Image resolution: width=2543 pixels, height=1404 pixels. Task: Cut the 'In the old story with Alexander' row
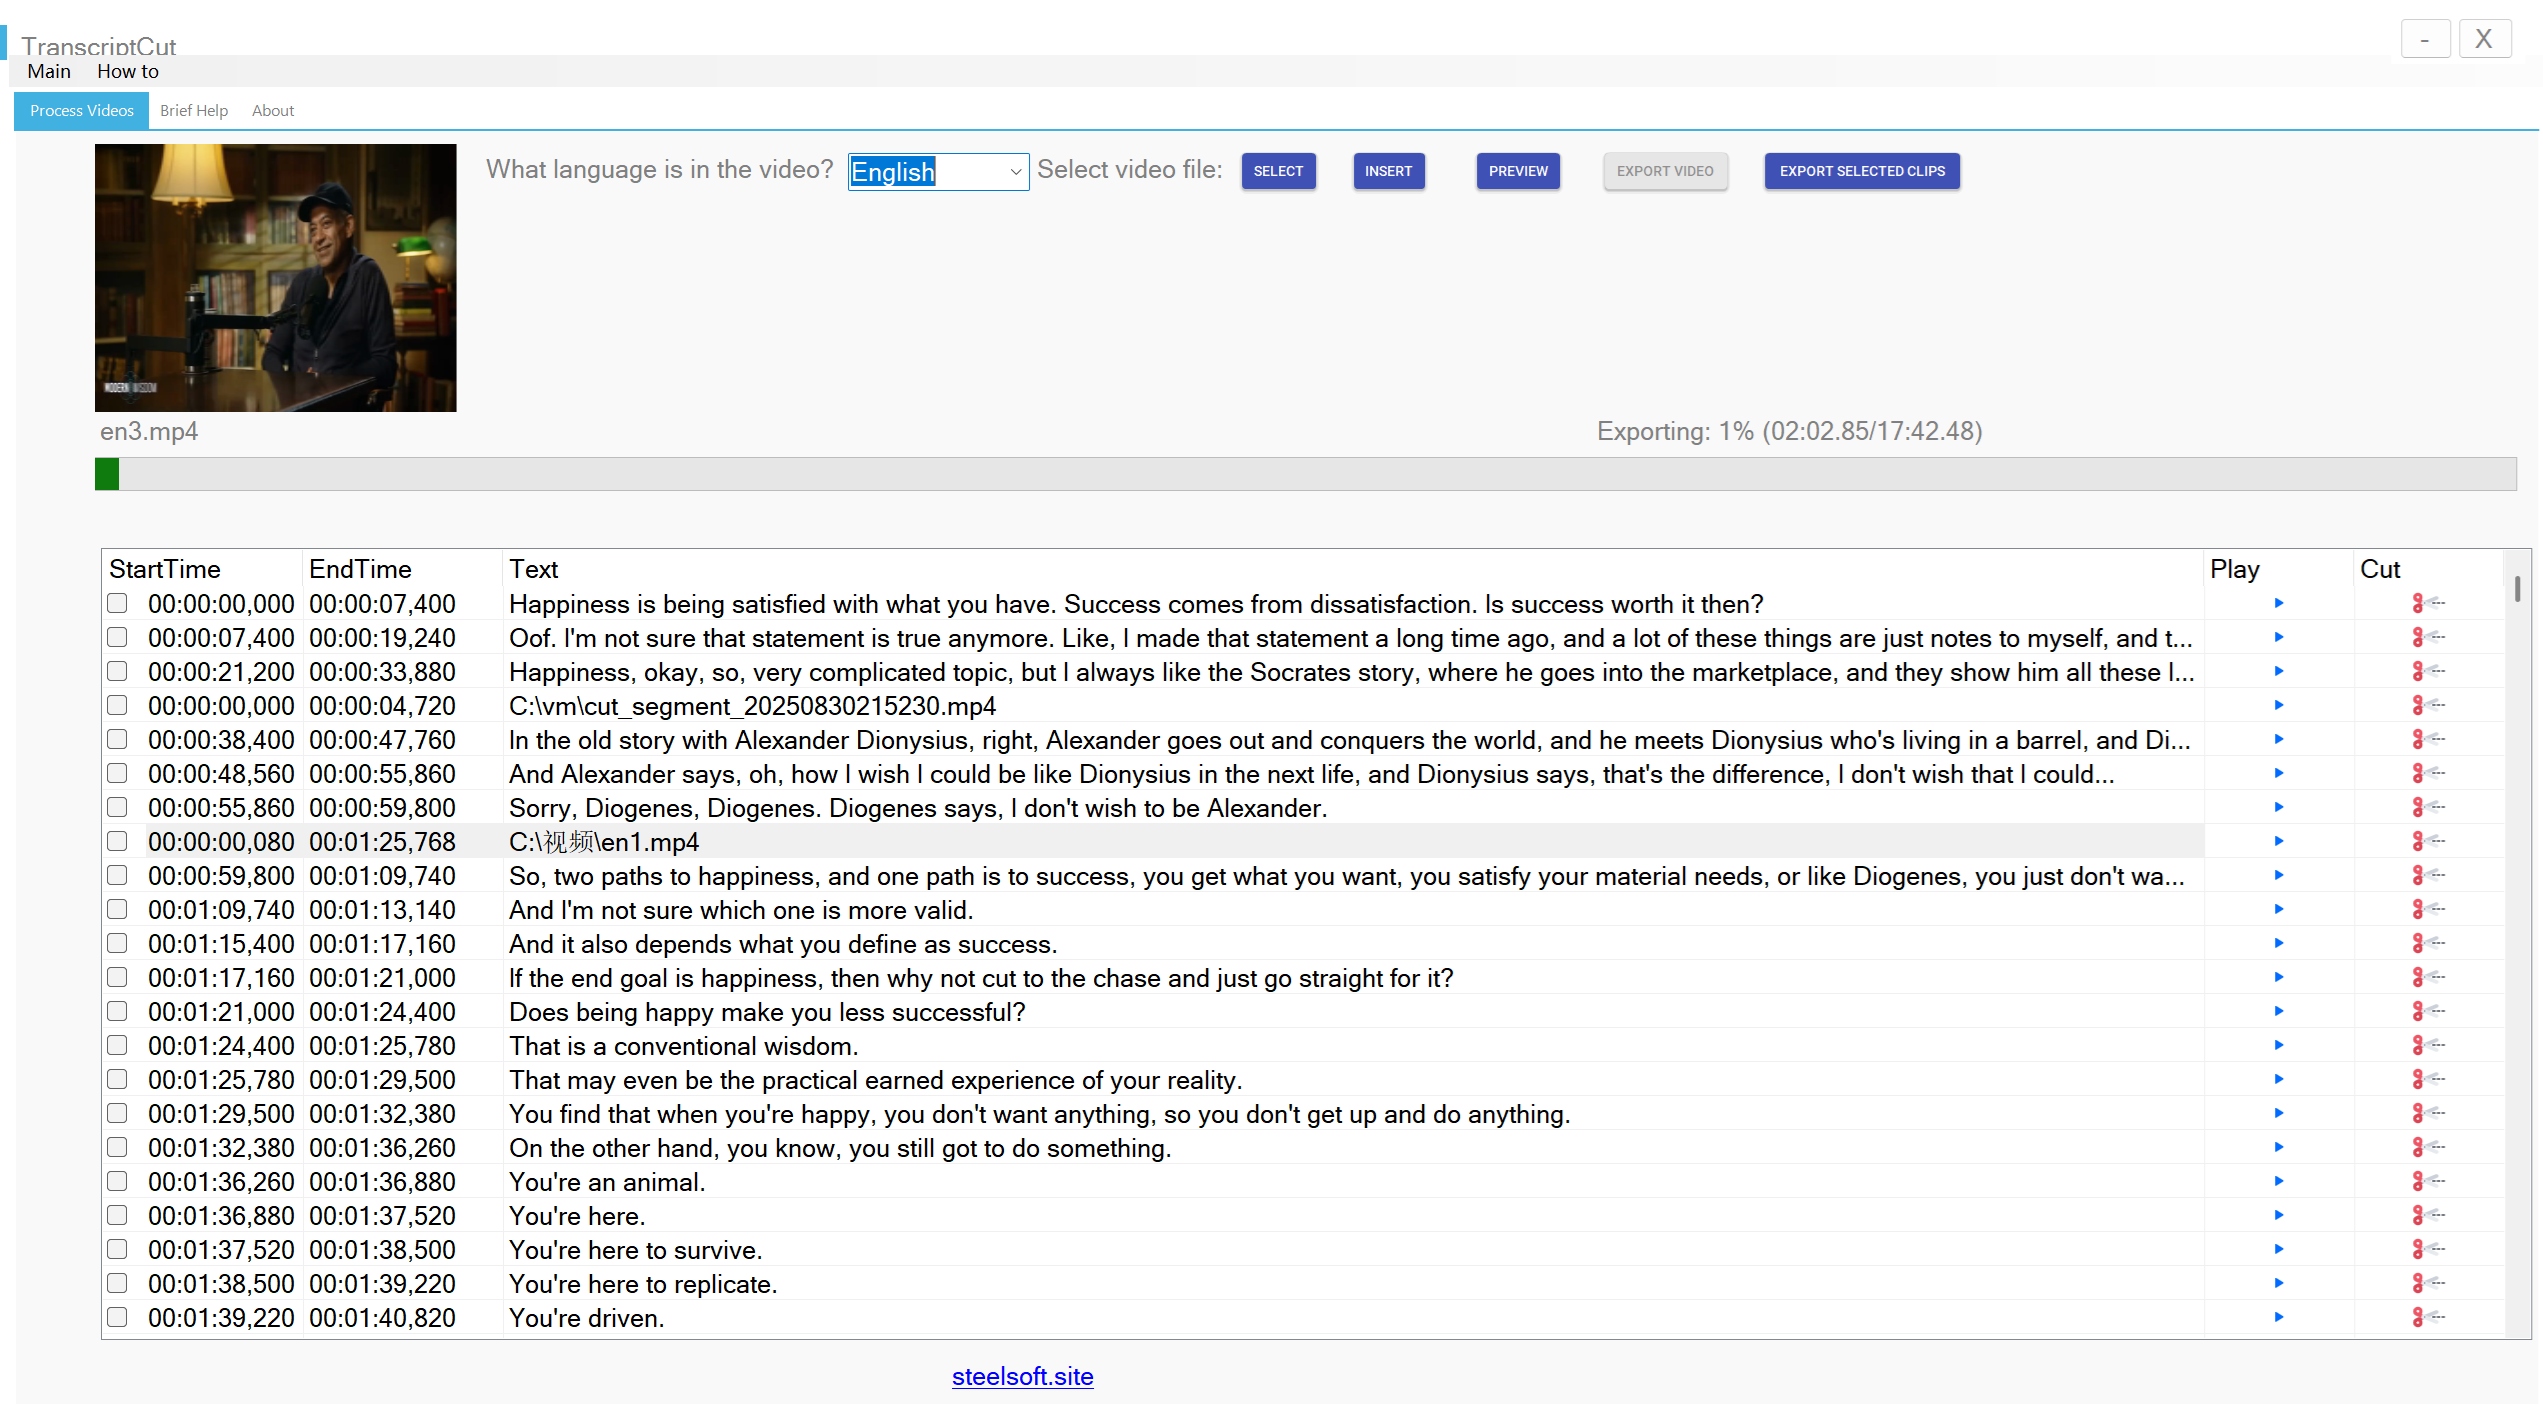(x=2428, y=739)
